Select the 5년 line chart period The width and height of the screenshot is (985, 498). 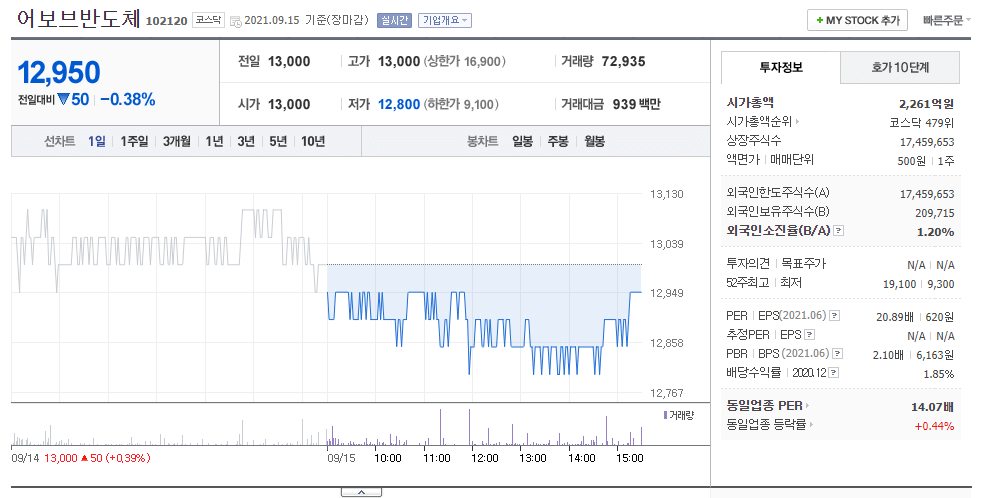pos(278,141)
